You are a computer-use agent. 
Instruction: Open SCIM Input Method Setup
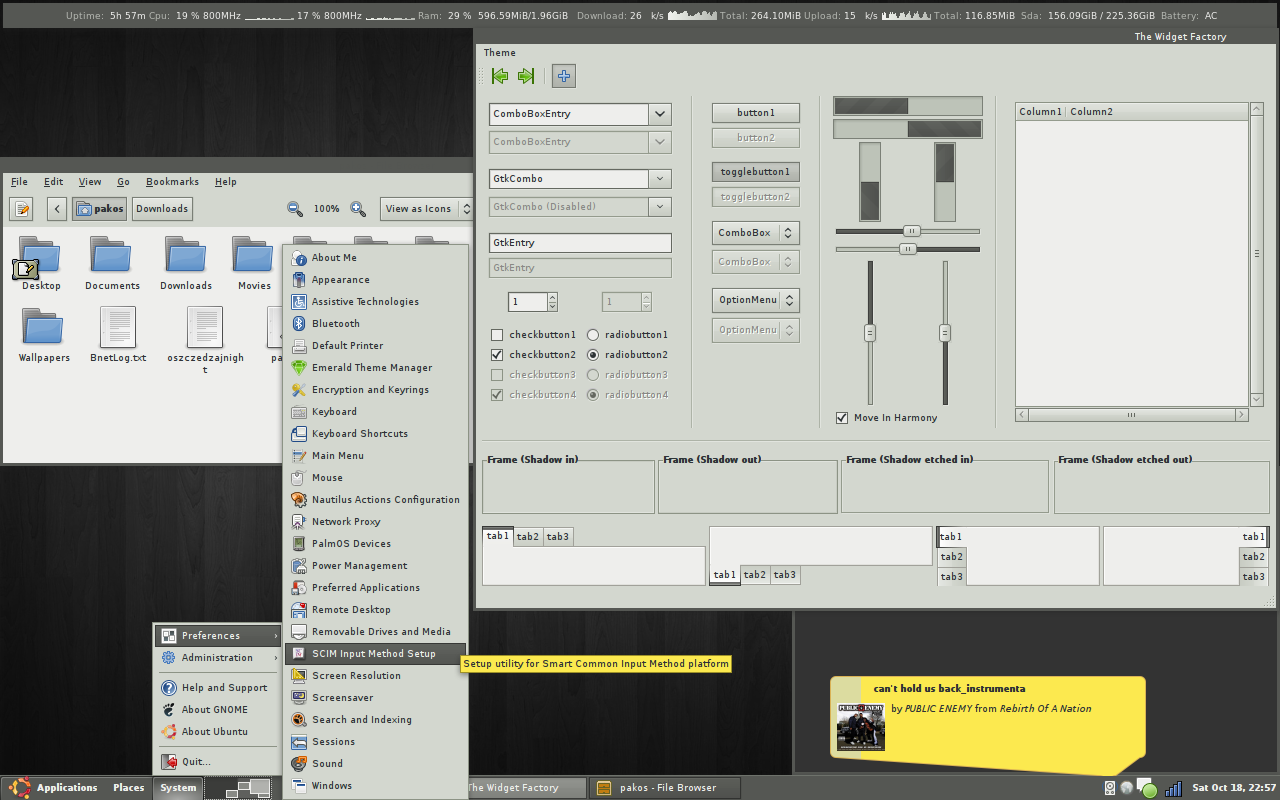pyautogui.click(x=376, y=653)
